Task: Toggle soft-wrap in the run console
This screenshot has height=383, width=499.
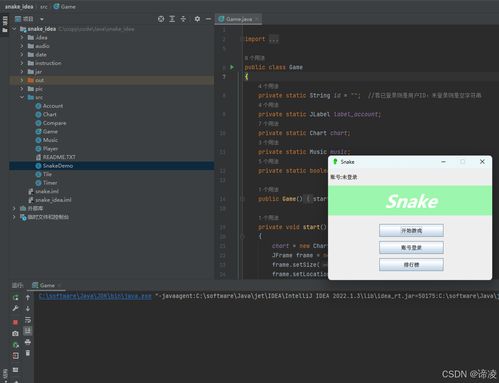Action: (28, 320)
